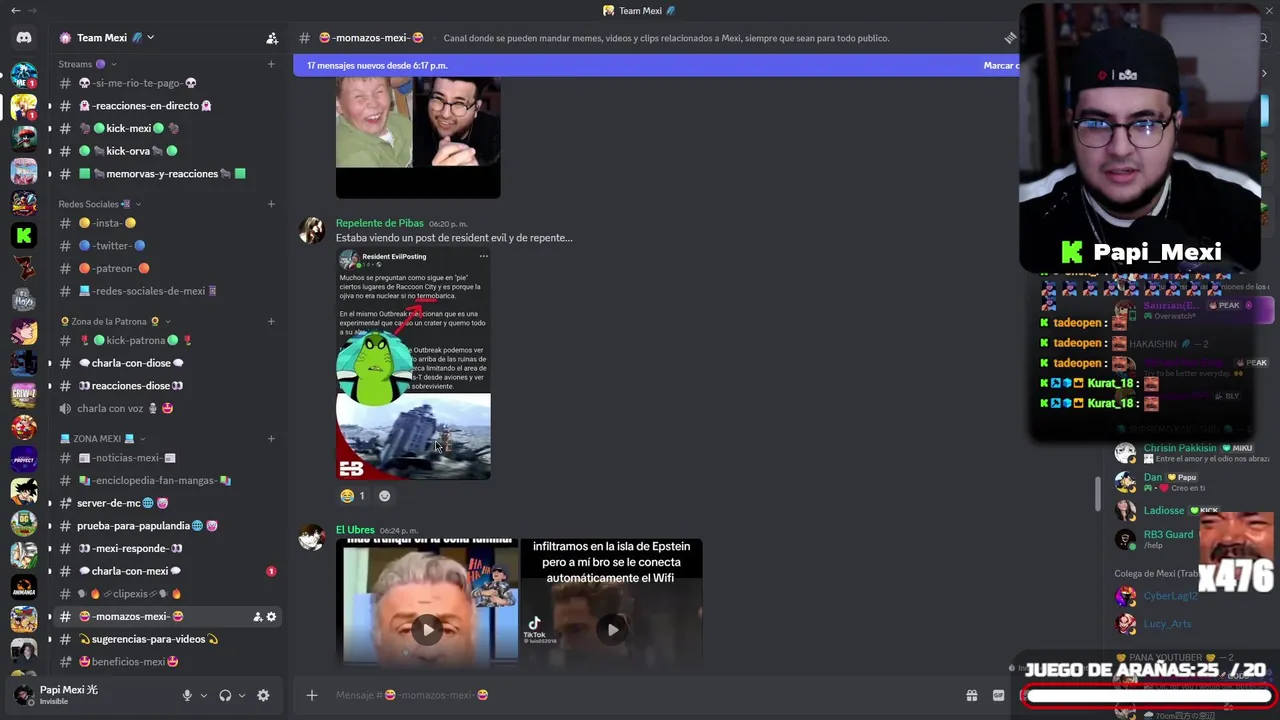Open the GIF picker icon

coord(998,695)
